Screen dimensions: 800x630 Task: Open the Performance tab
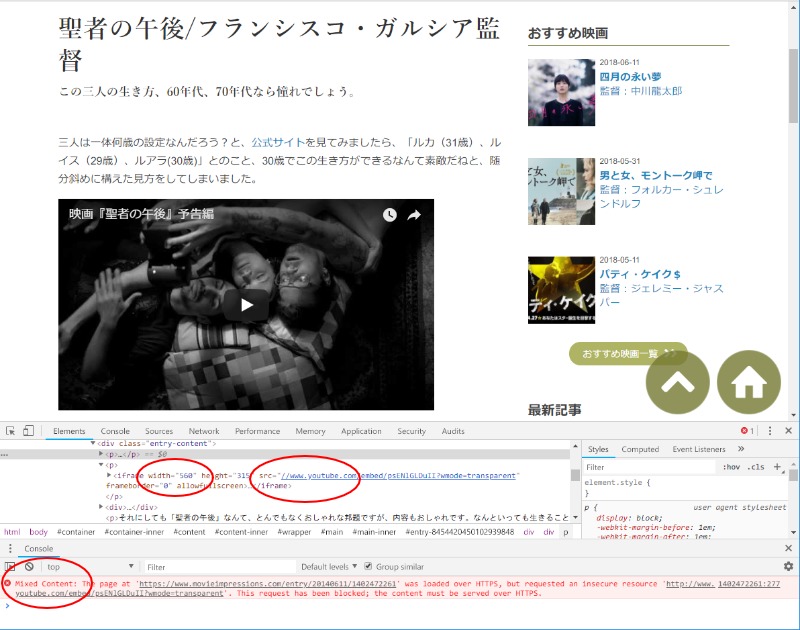tap(257, 431)
